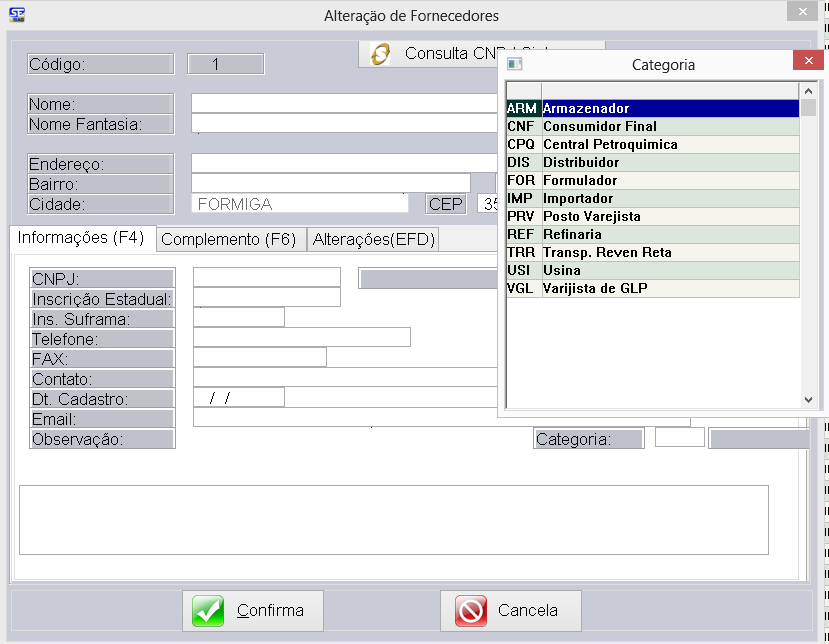Click the red Cancela prohibition icon
Viewport: 829px width, 644px height.
coord(470,611)
